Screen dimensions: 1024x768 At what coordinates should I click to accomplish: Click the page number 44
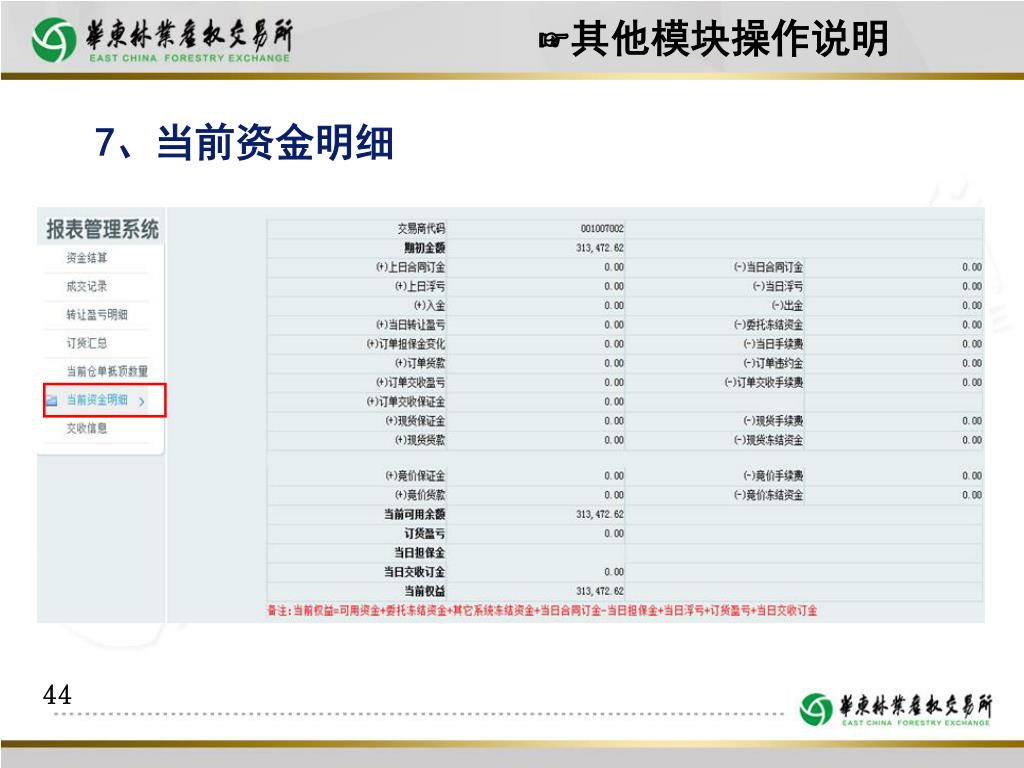tap(57, 695)
